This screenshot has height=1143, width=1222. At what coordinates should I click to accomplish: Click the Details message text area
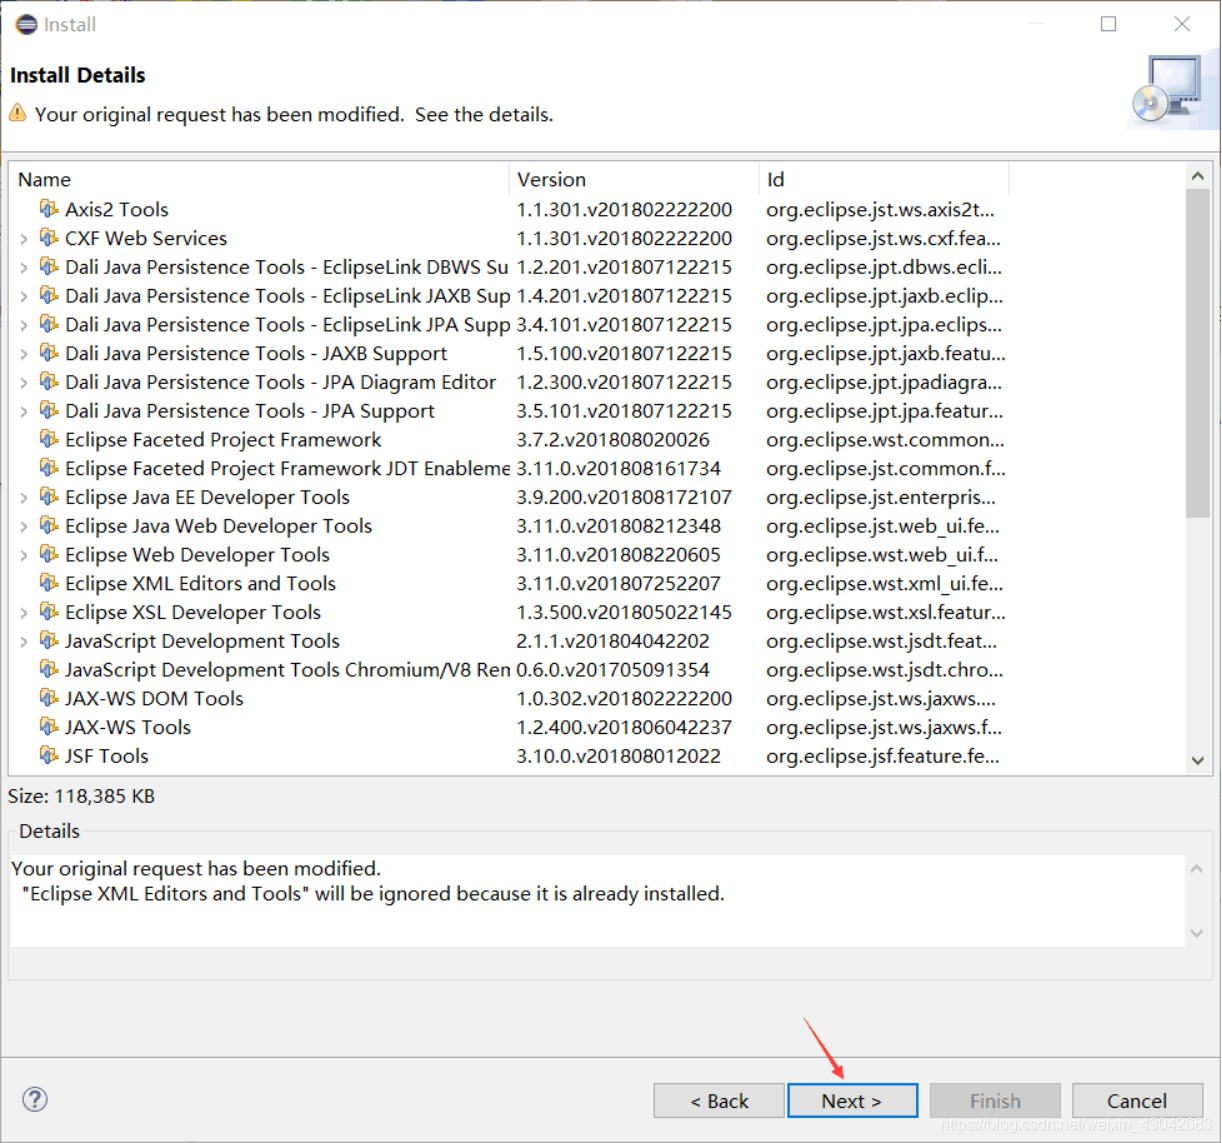(x=597, y=901)
